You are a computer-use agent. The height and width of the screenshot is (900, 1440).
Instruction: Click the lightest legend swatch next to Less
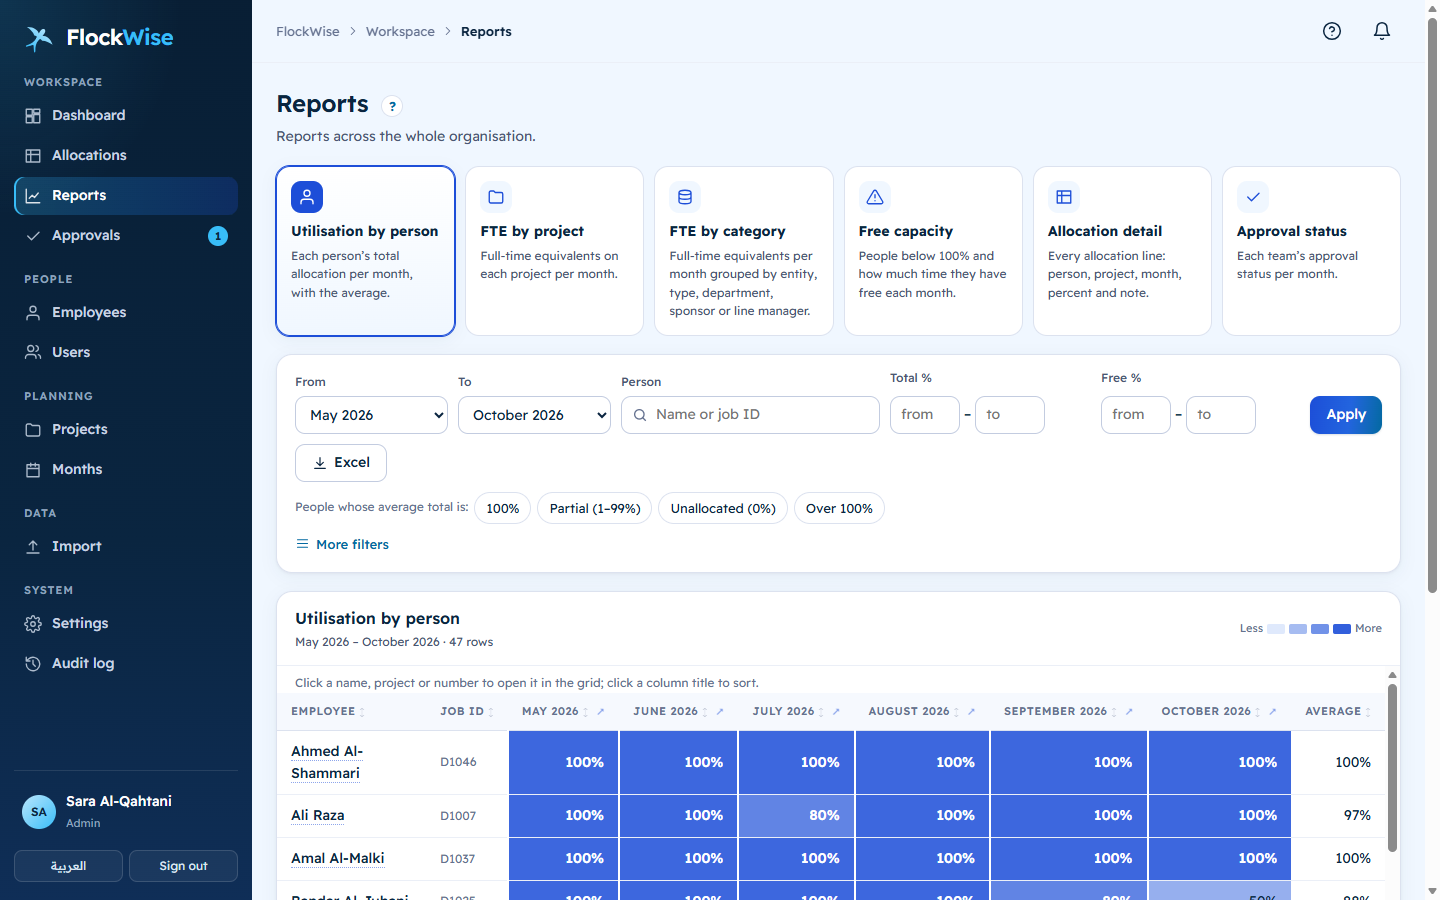(1276, 629)
